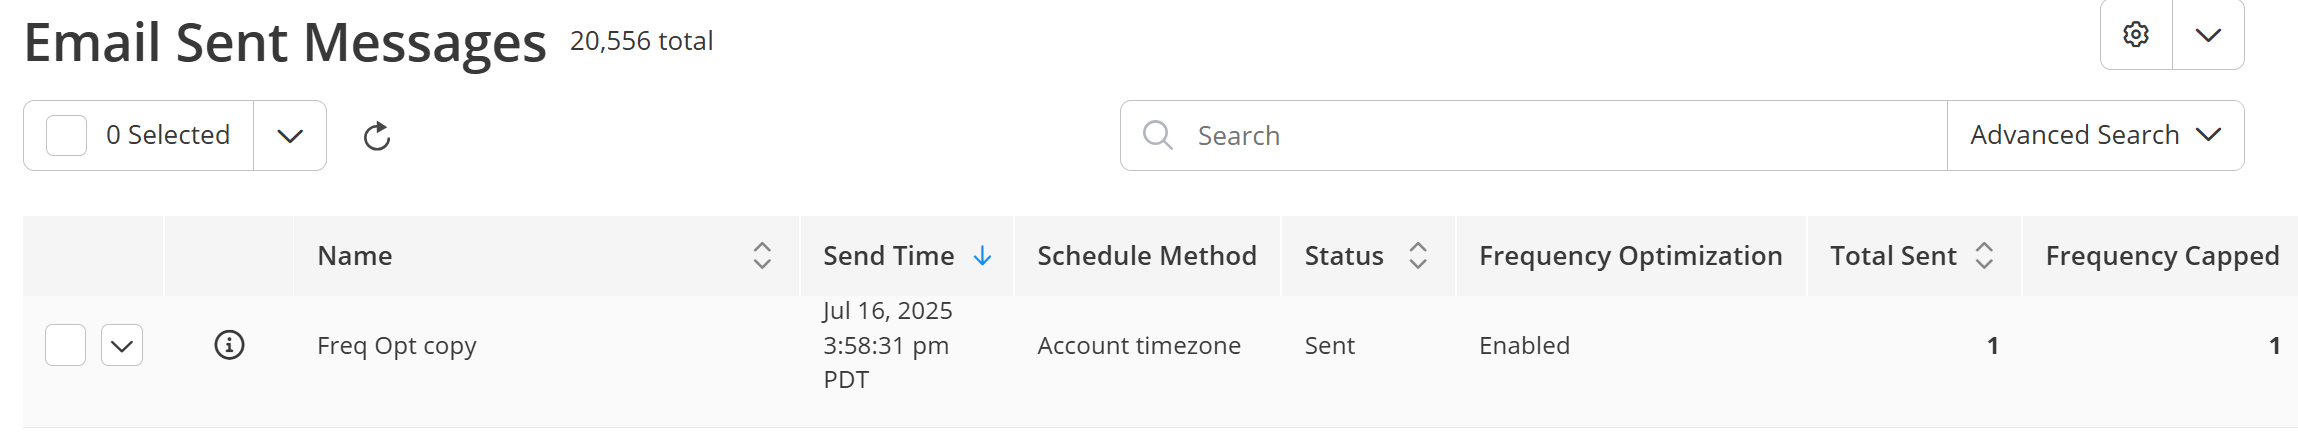The image size is (2298, 434).
Task: Expand the 0 Selected dropdown arrow
Action: pos(290,135)
